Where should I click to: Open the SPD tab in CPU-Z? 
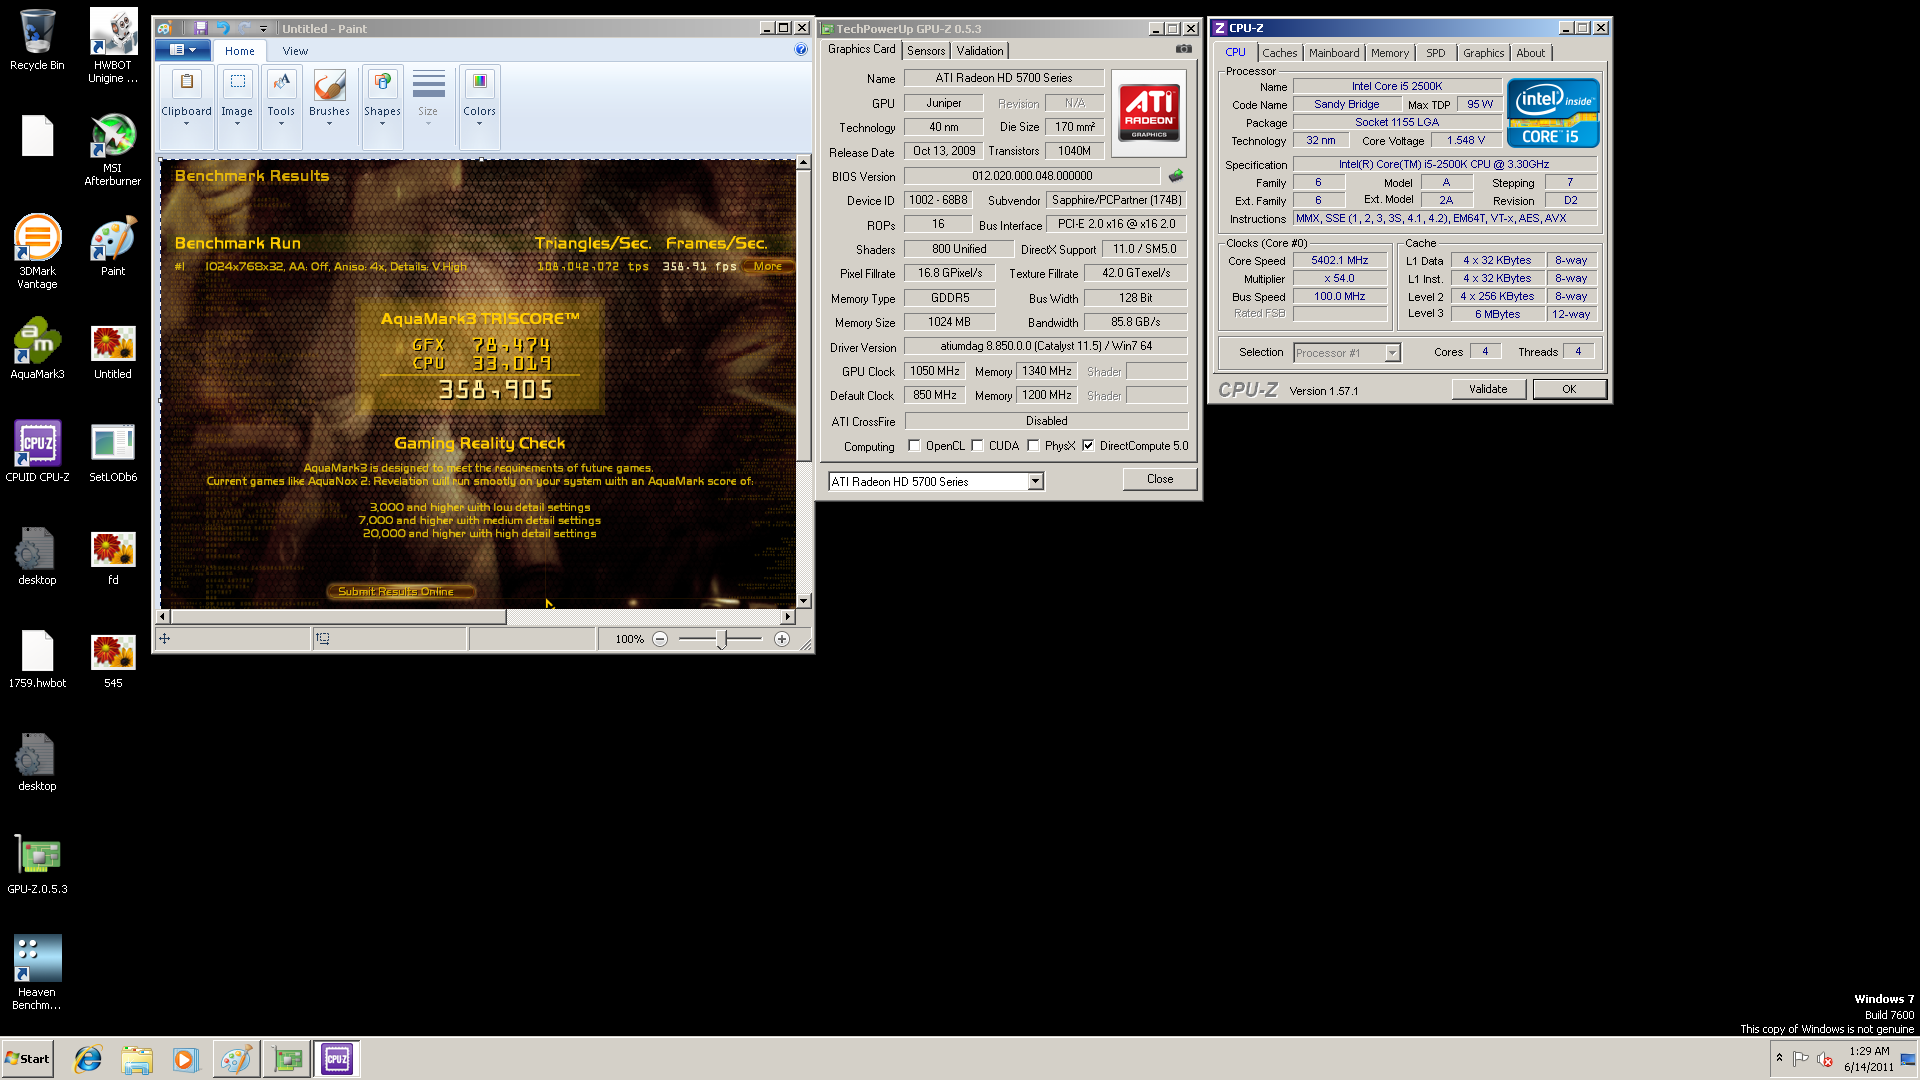(1435, 53)
